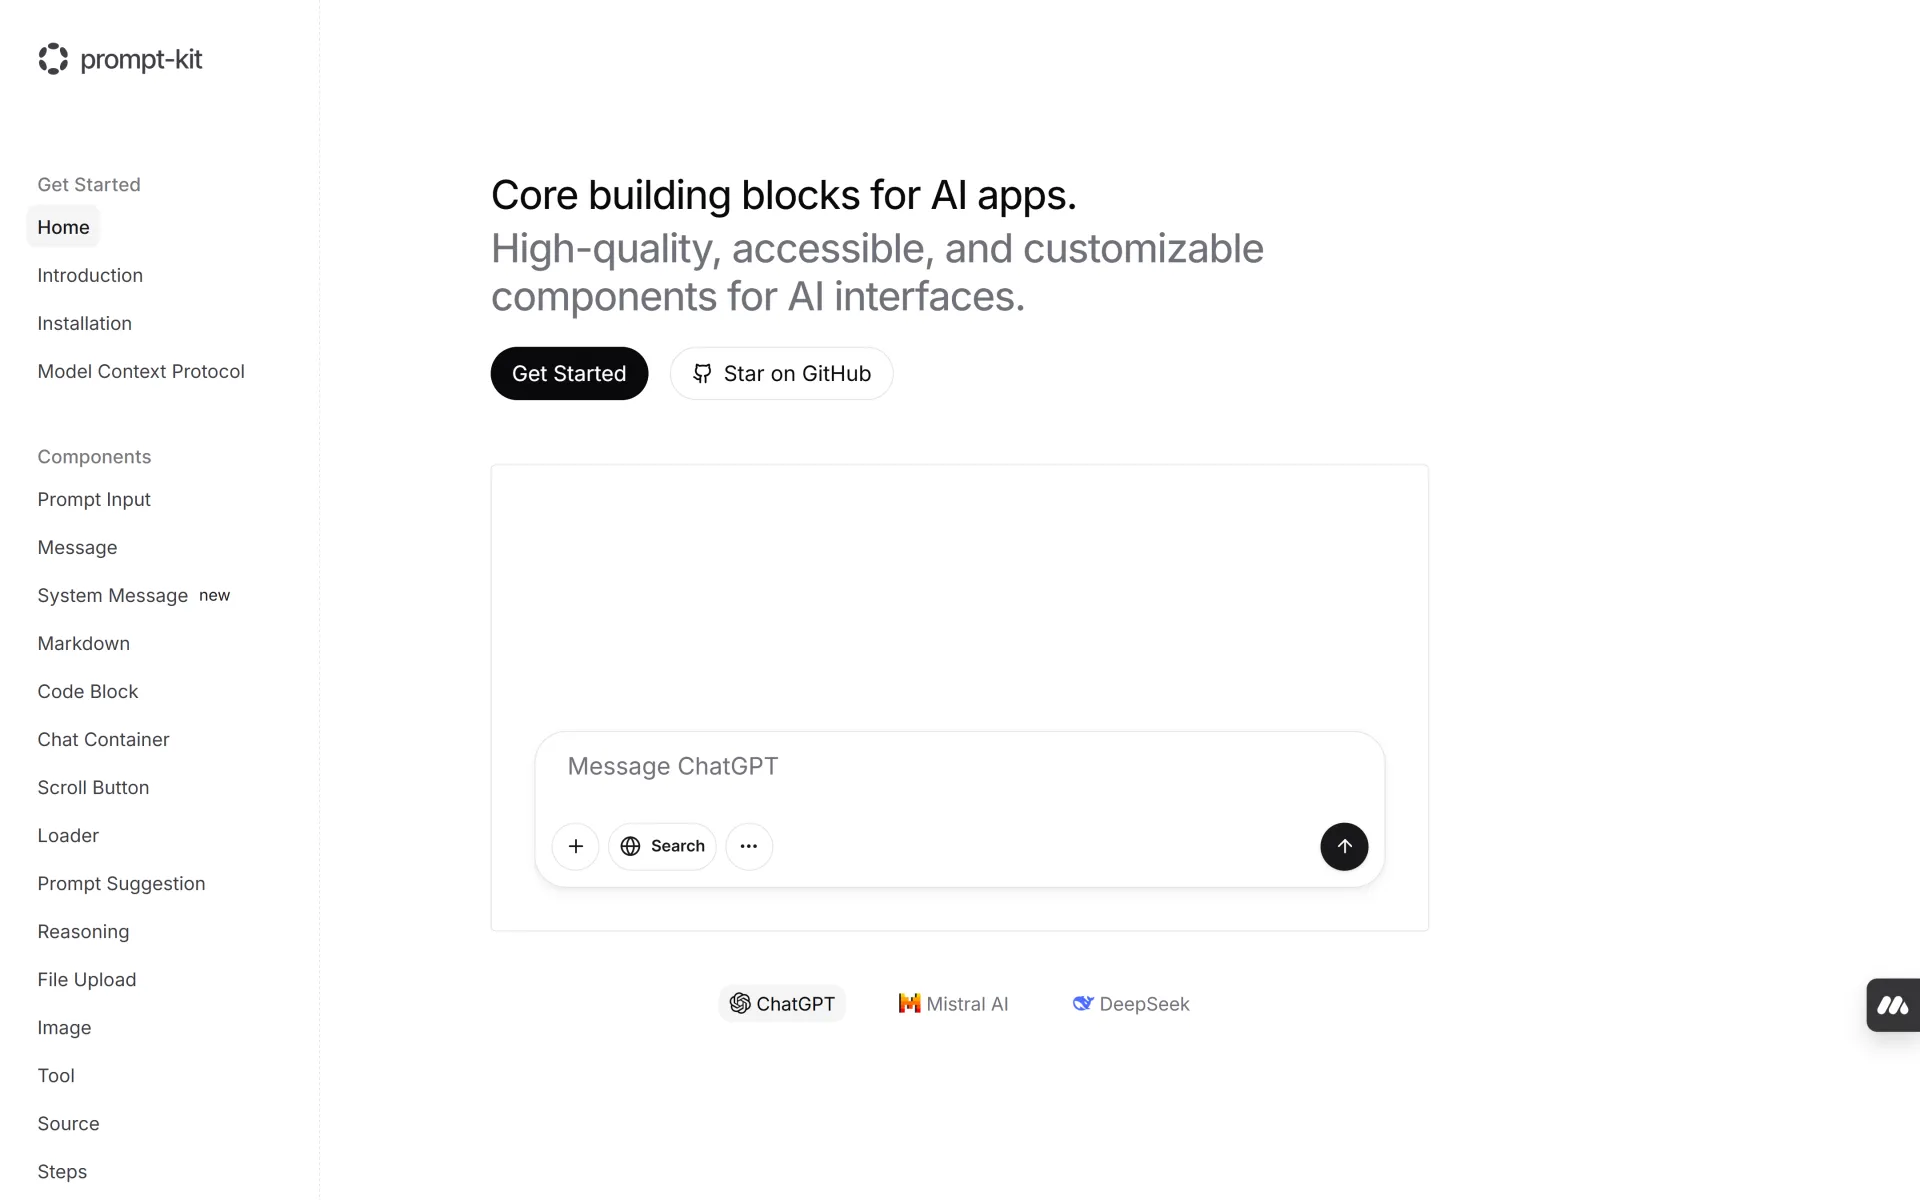Click Star on GitHub button
Image resolution: width=1920 pixels, height=1200 pixels.
pos(781,373)
